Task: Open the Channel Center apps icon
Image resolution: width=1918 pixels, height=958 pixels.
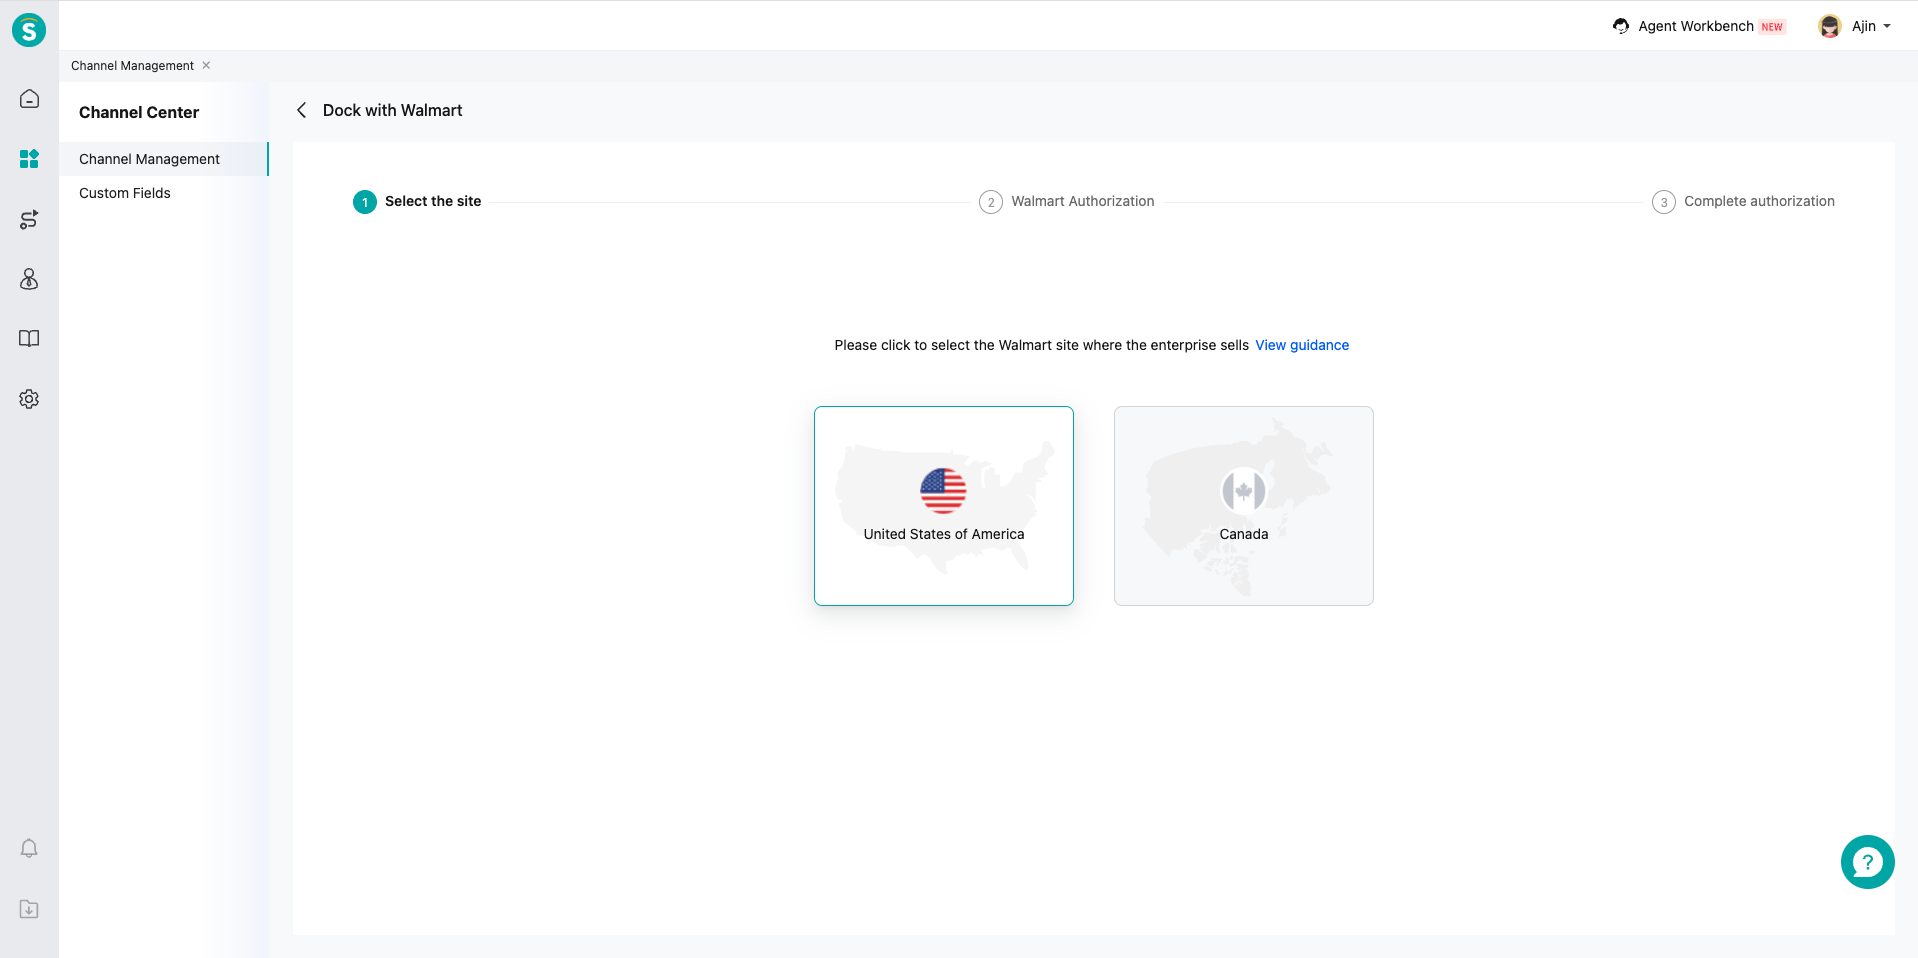Action: coord(29,158)
